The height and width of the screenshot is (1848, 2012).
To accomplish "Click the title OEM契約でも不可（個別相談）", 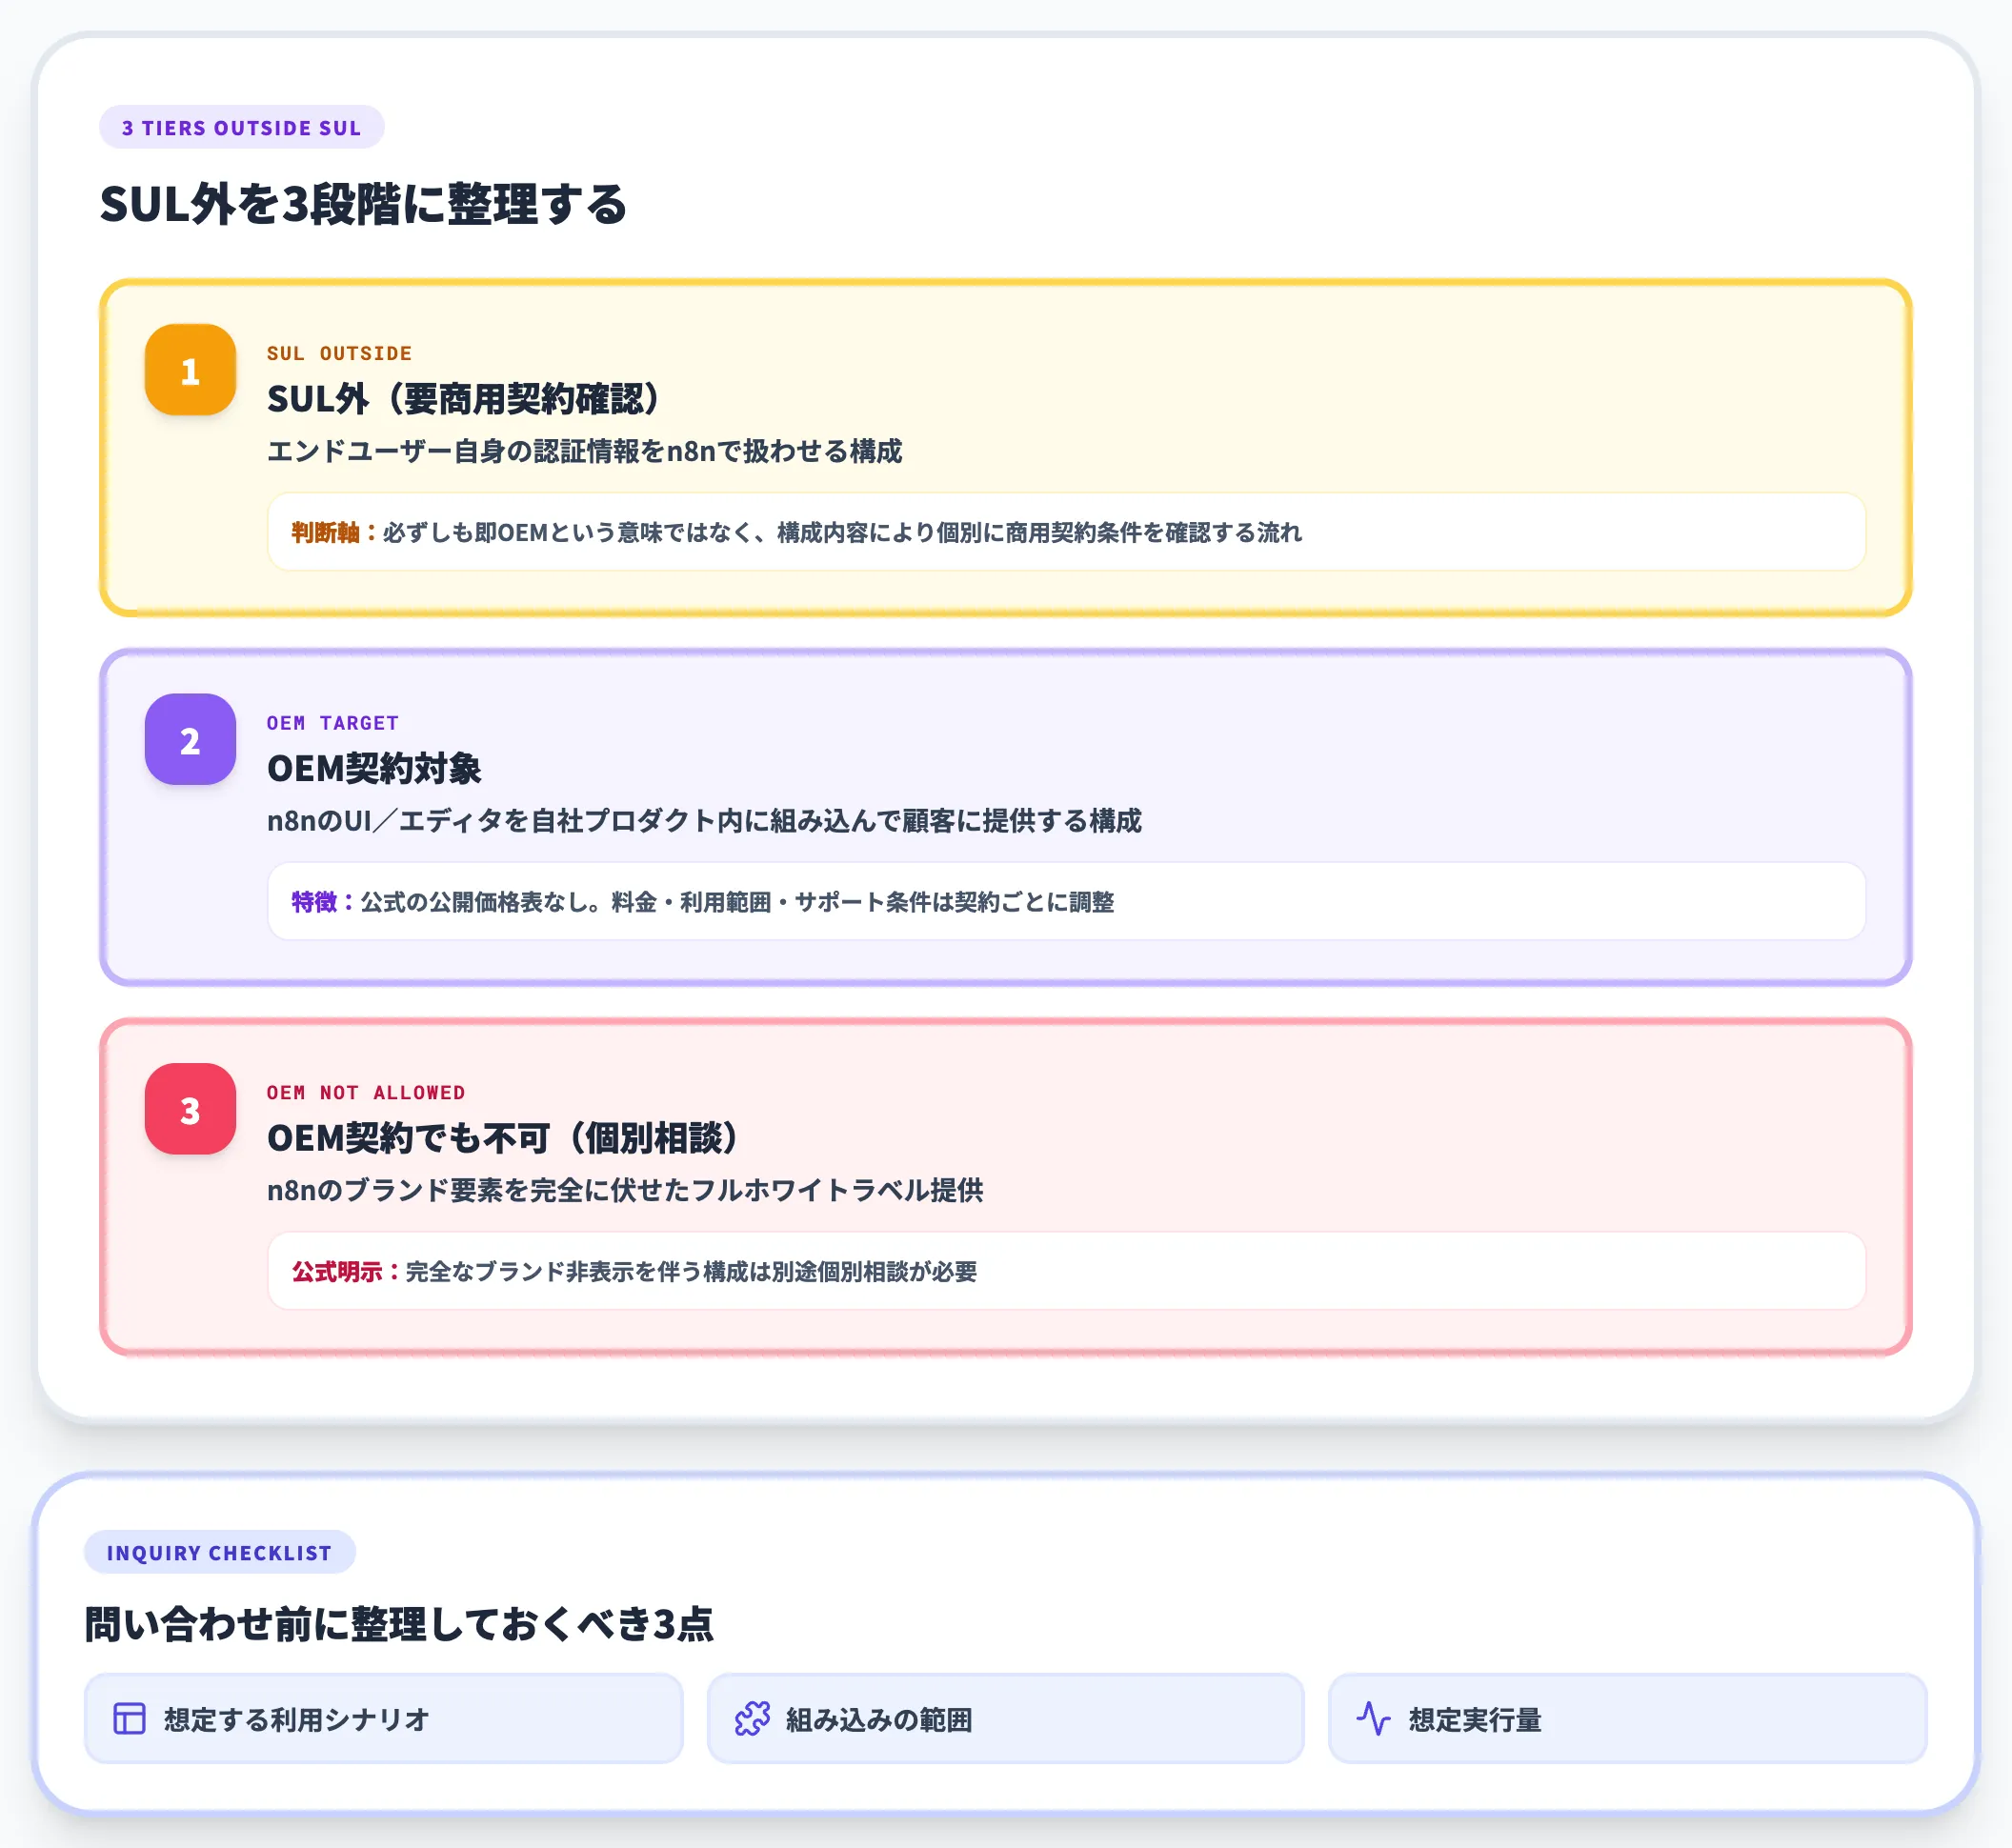I will (x=503, y=1138).
